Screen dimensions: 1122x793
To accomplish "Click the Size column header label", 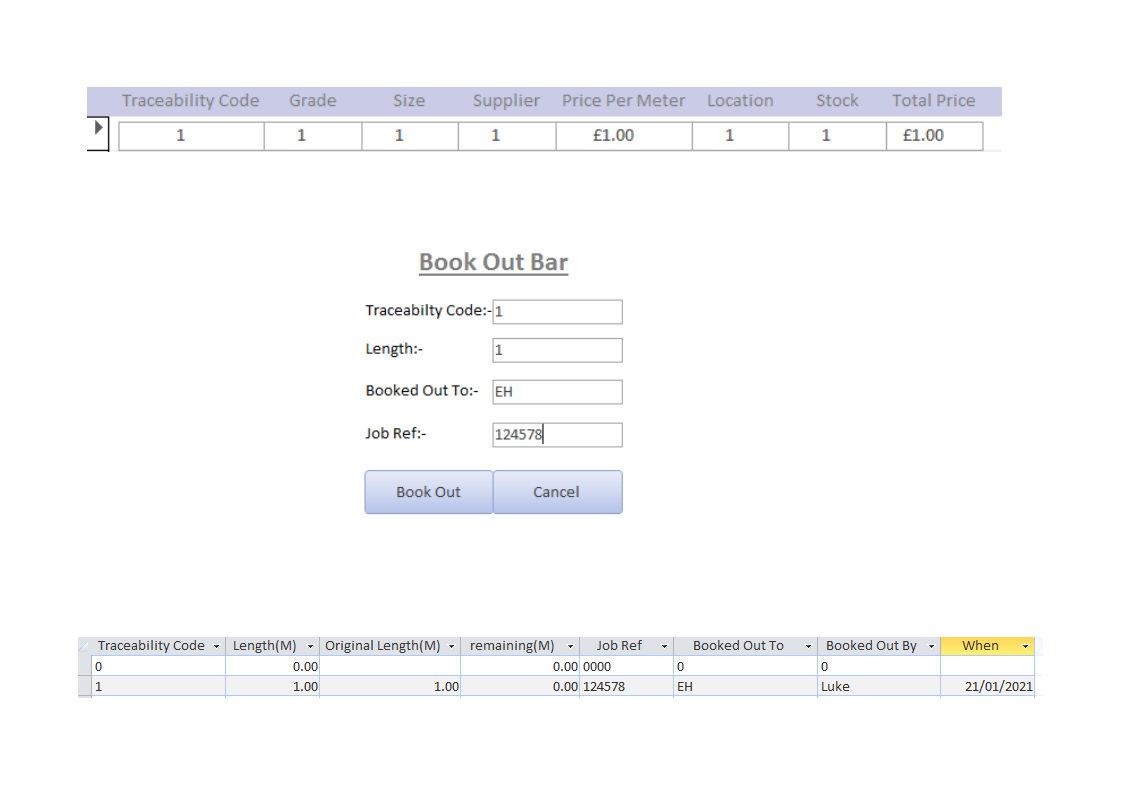I will [x=409, y=101].
